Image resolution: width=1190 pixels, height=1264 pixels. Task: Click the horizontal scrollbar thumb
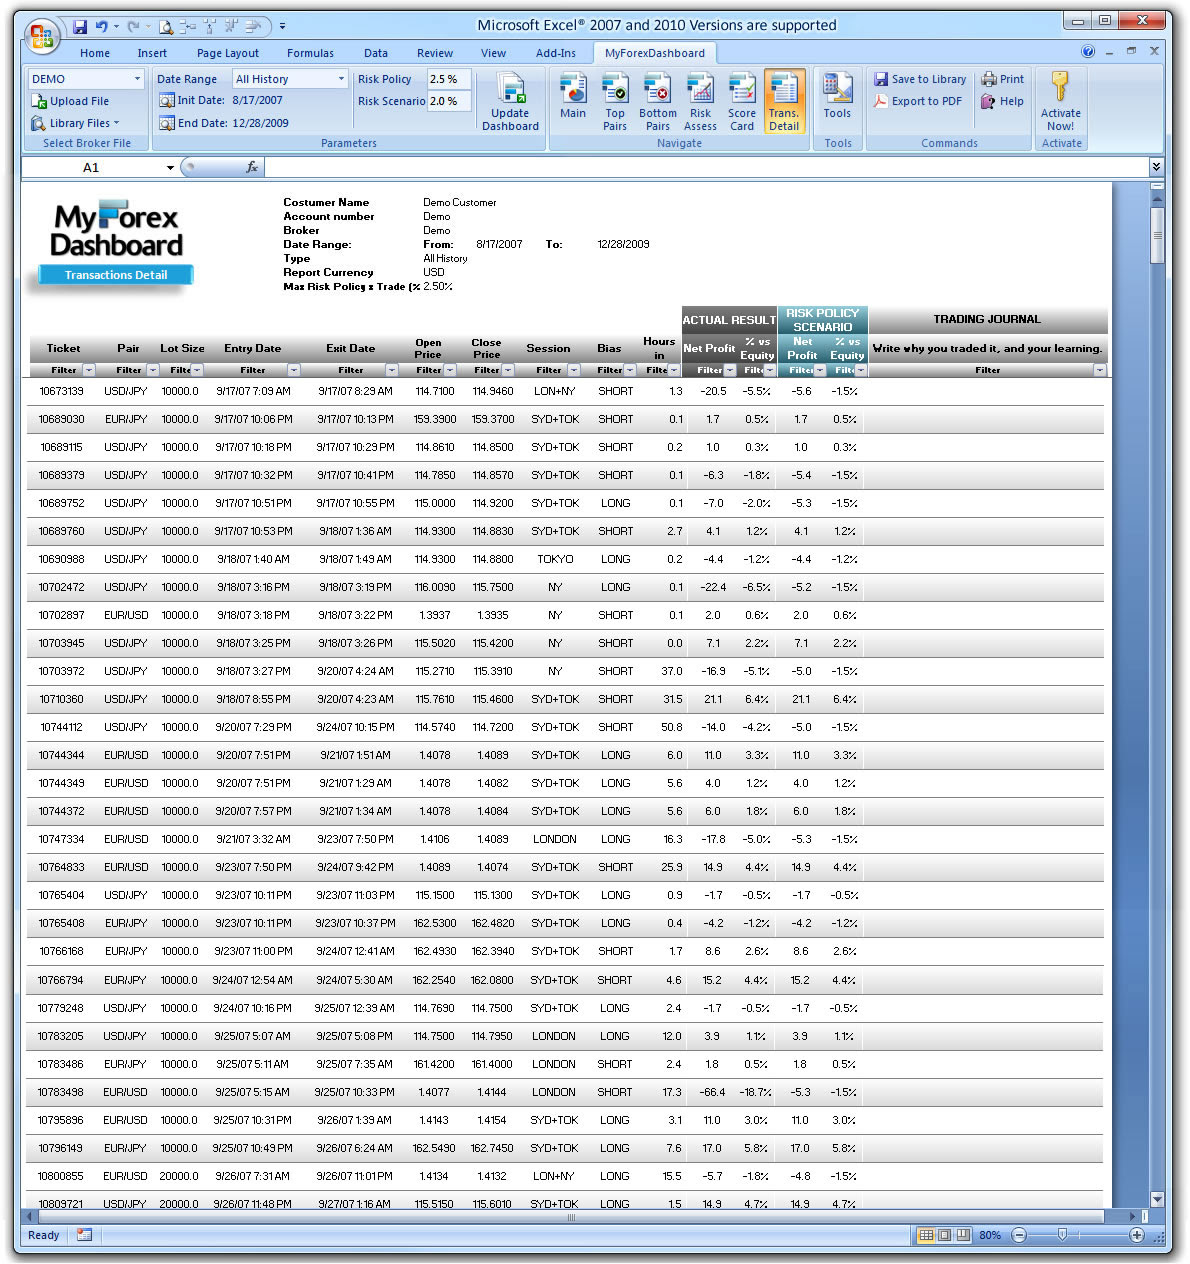tap(571, 1217)
